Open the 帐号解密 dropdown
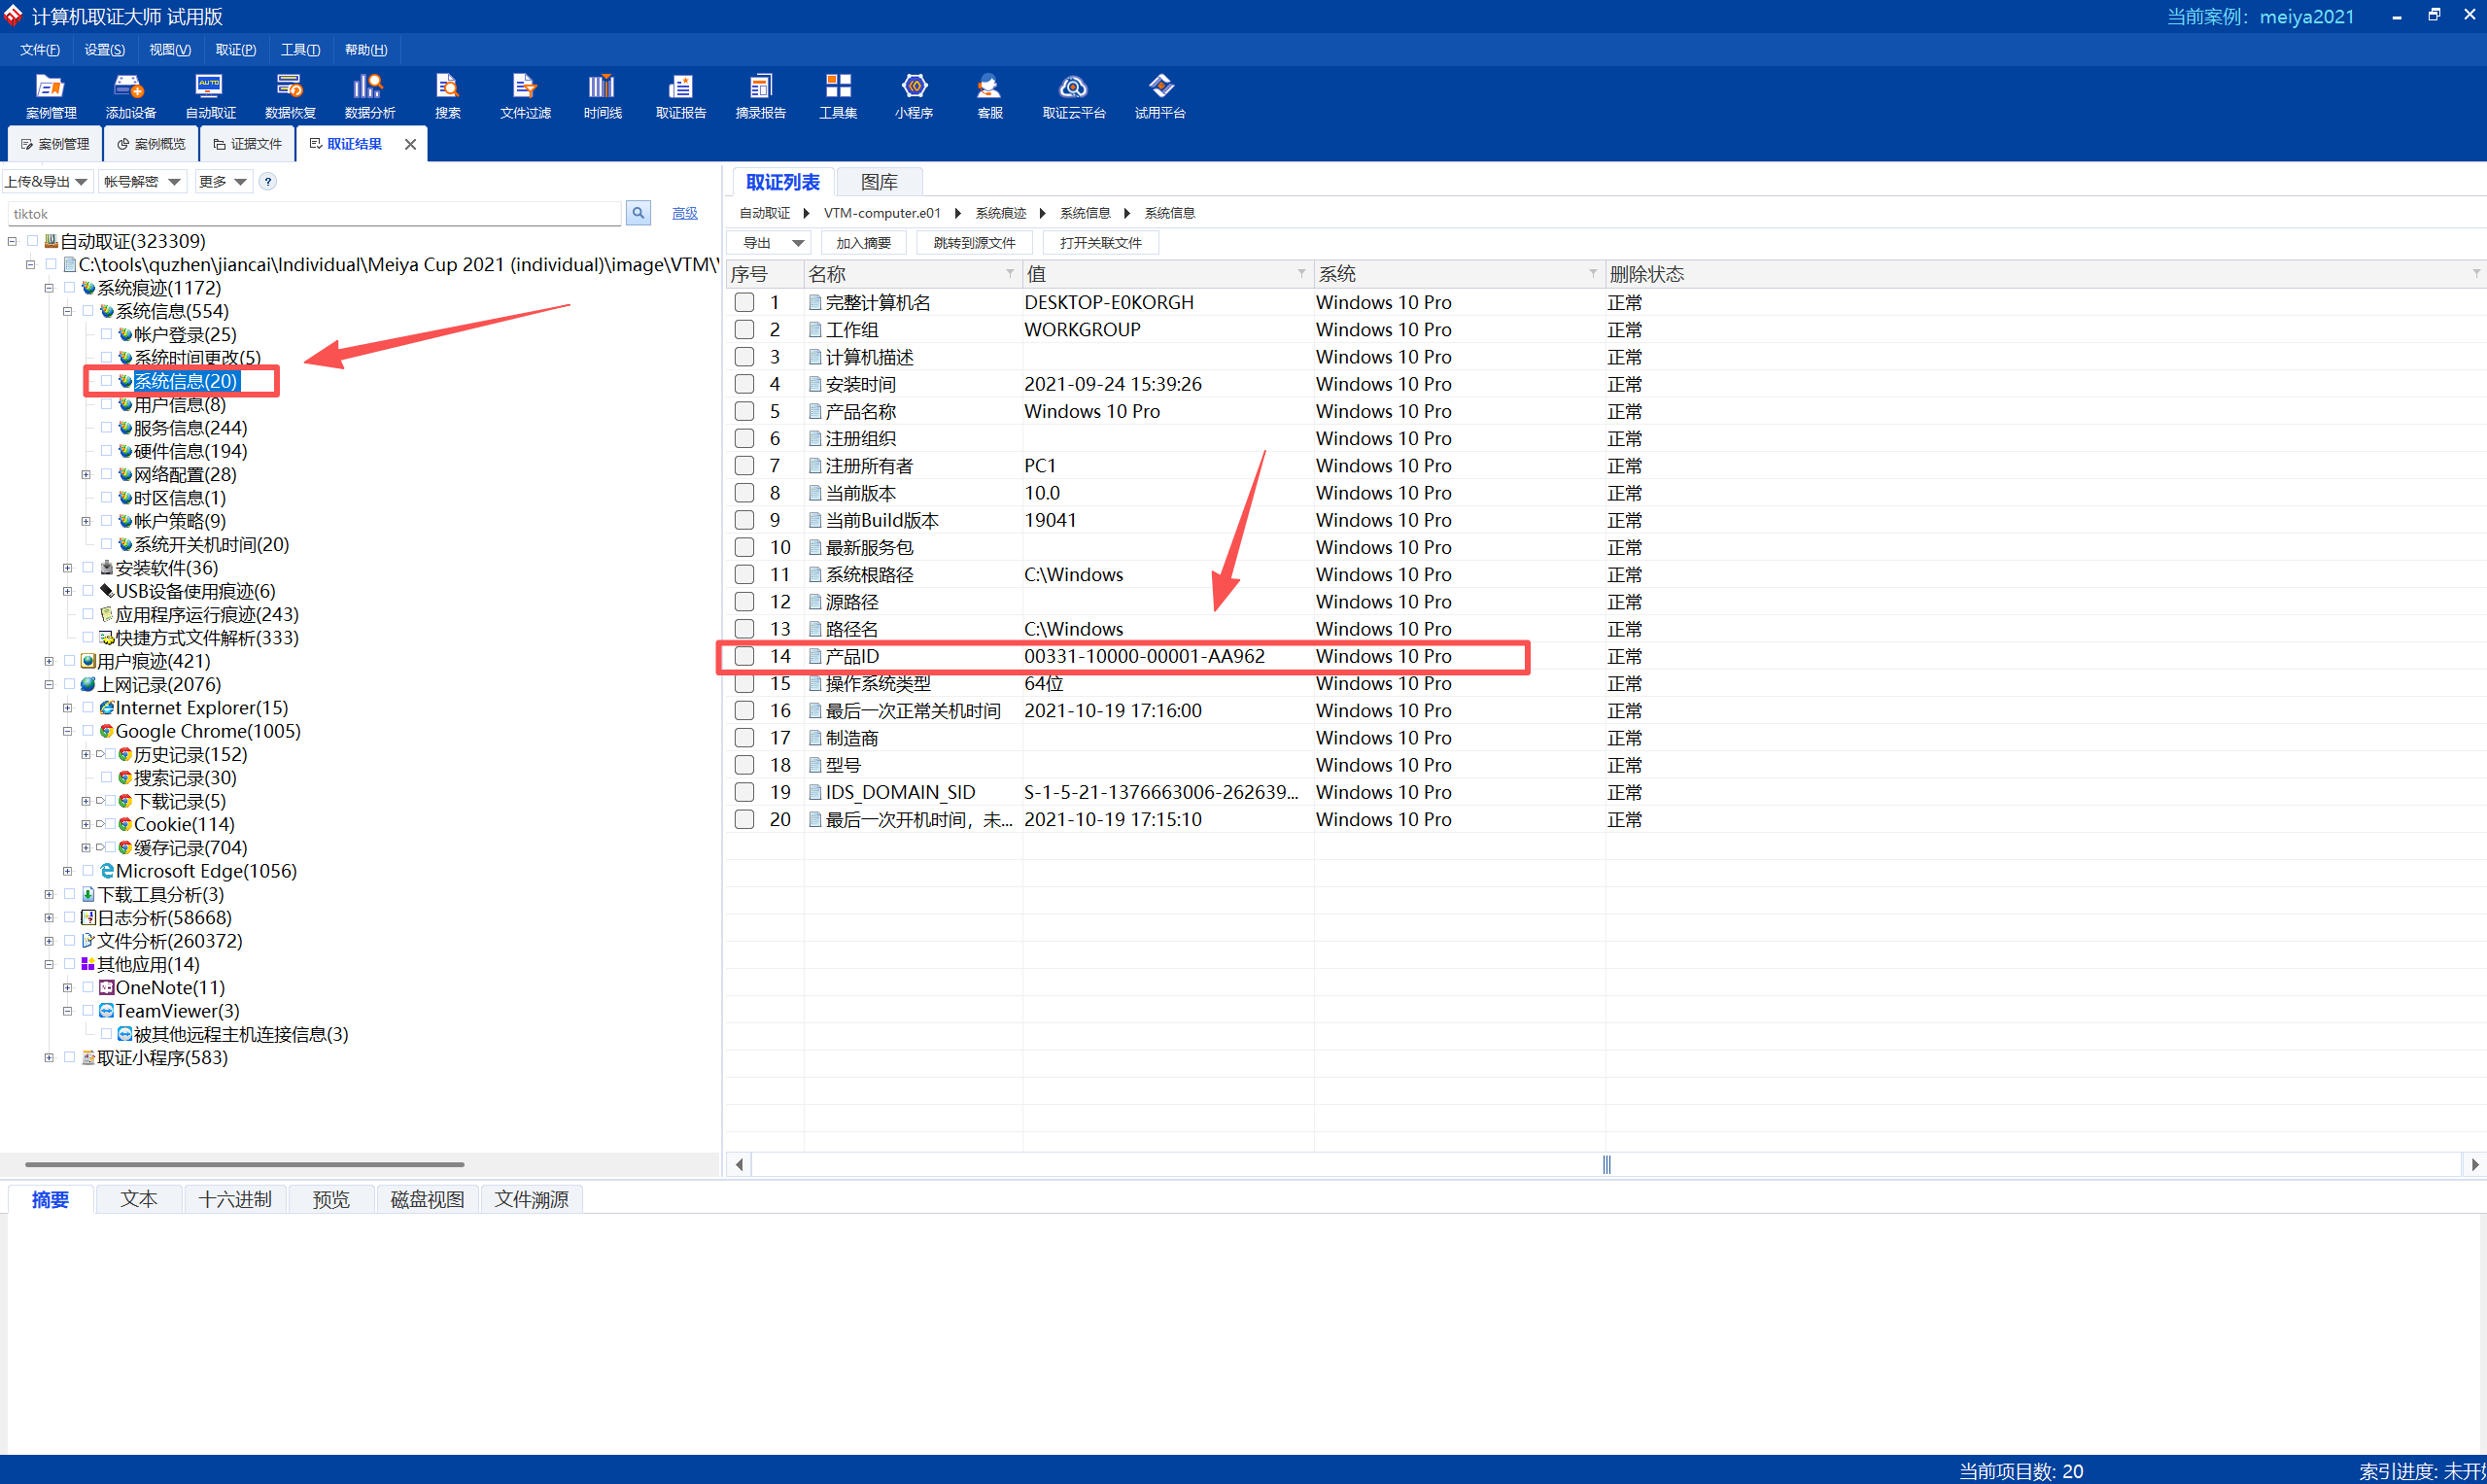 [x=143, y=181]
